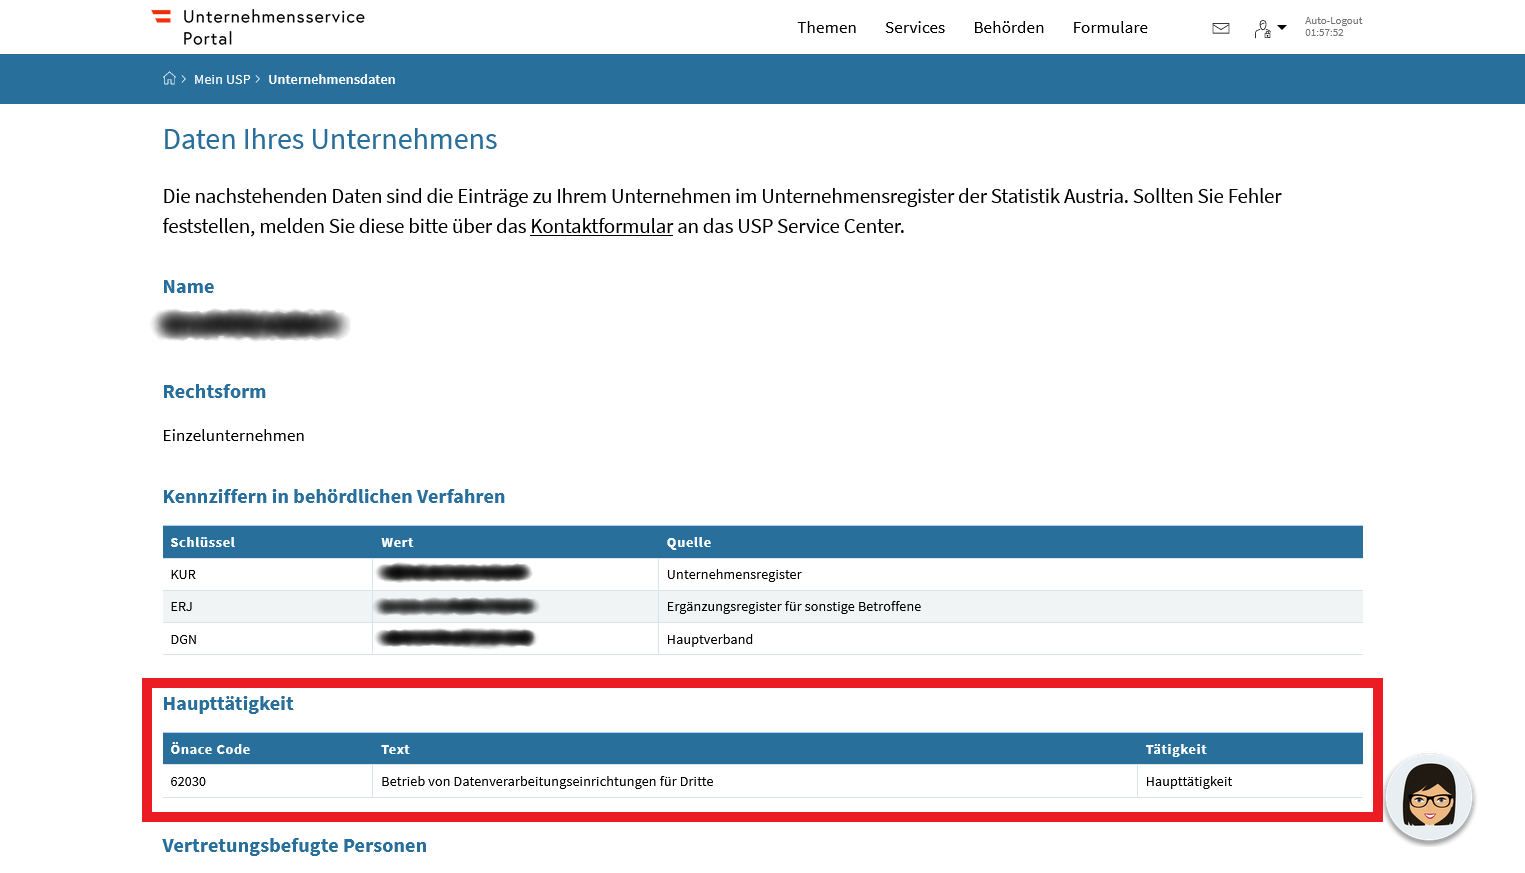Click the Önace Code column header
This screenshot has width=1525, height=873.
[210, 749]
